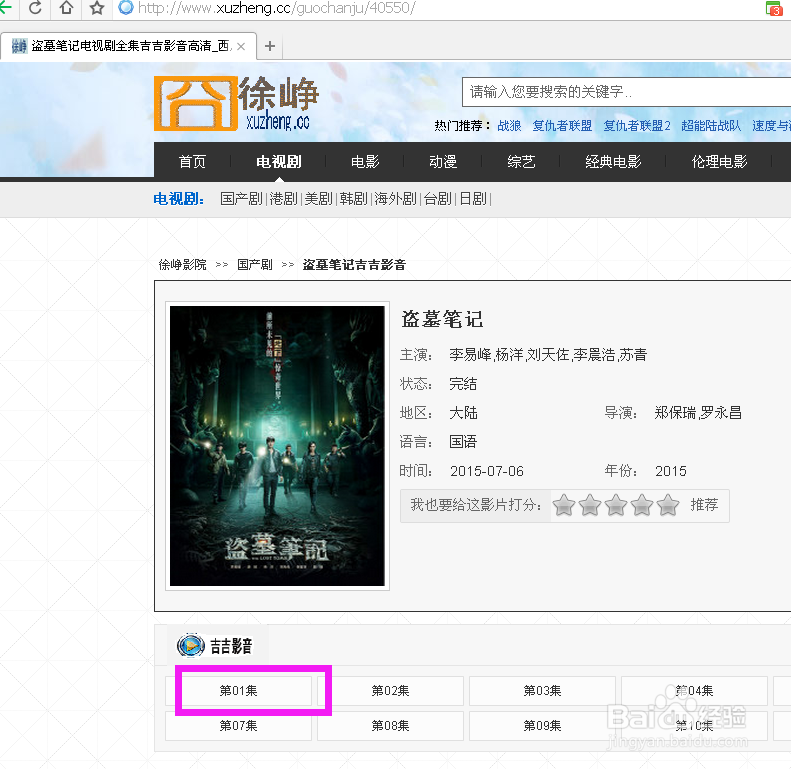Open the 港剧 subcategory
The image size is (791, 769).
pyautogui.click(x=284, y=199)
